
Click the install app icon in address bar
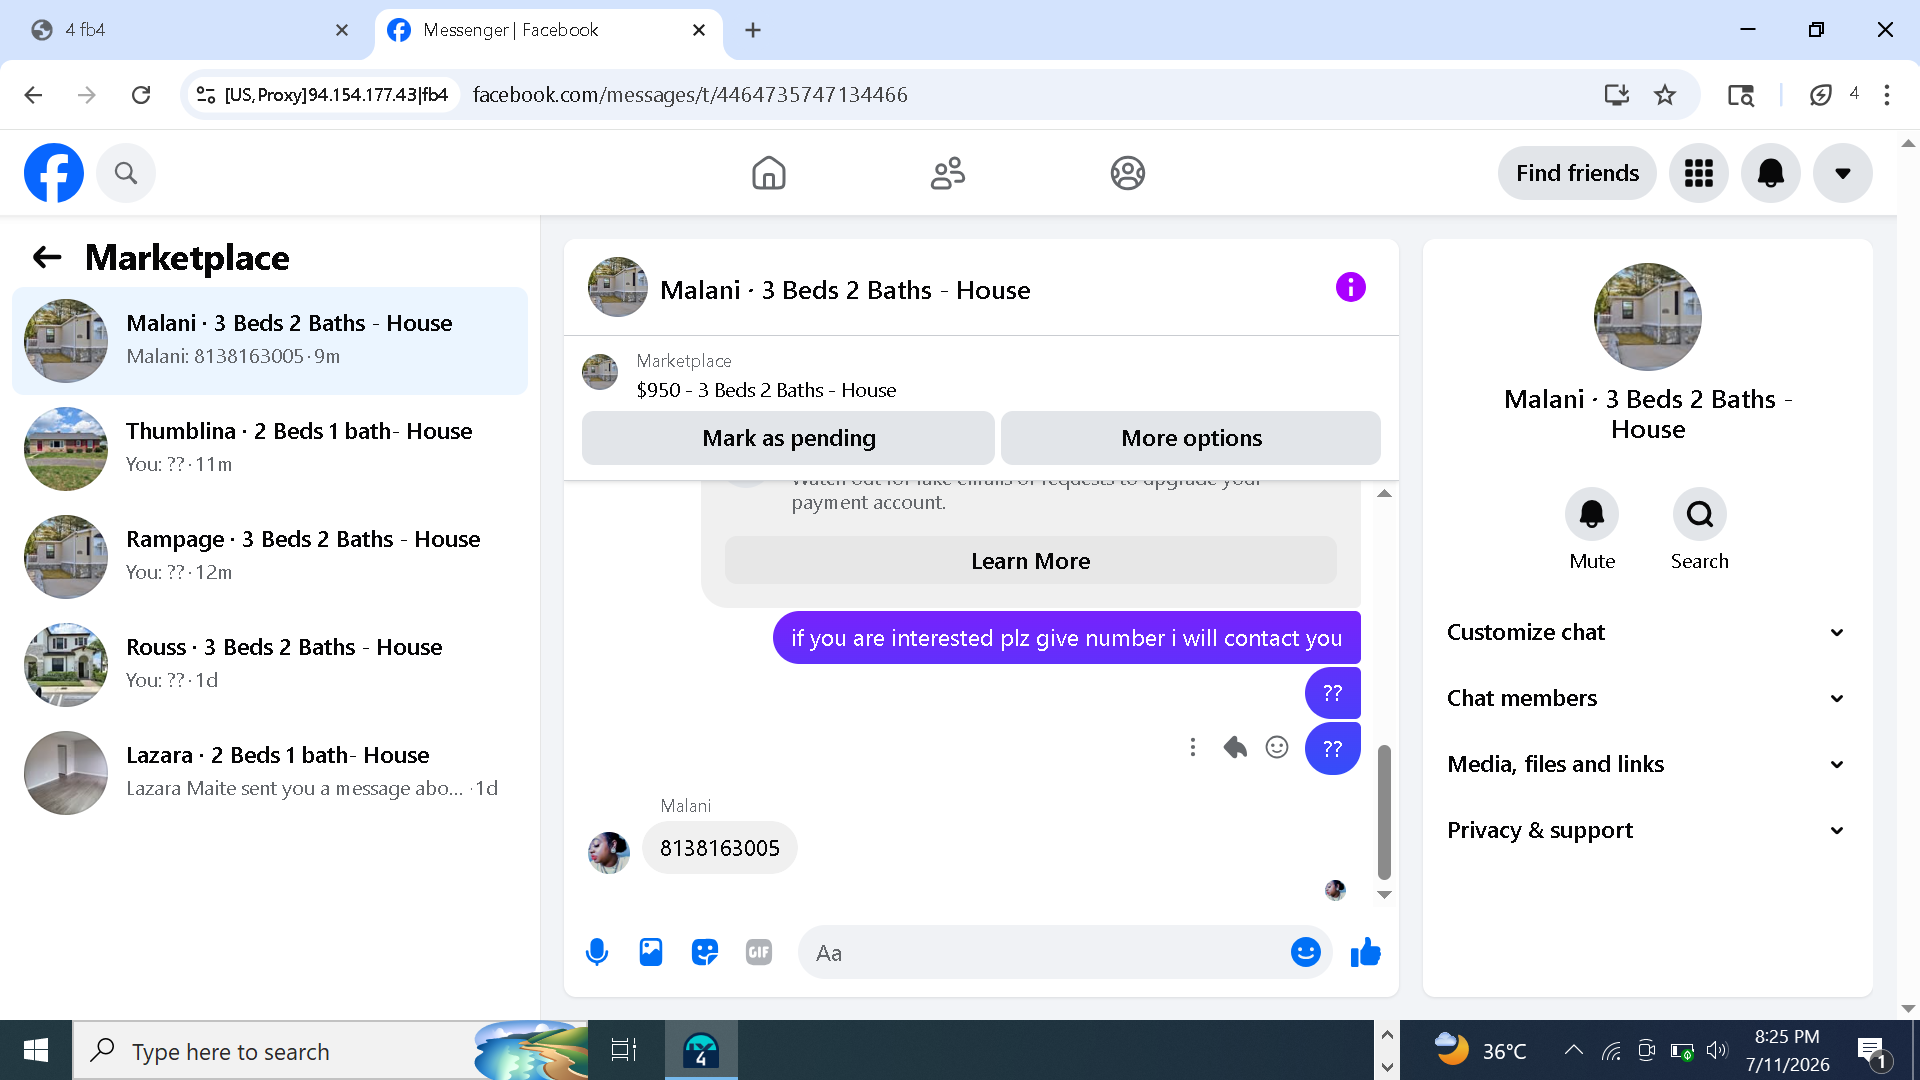(x=1617, y=95)
